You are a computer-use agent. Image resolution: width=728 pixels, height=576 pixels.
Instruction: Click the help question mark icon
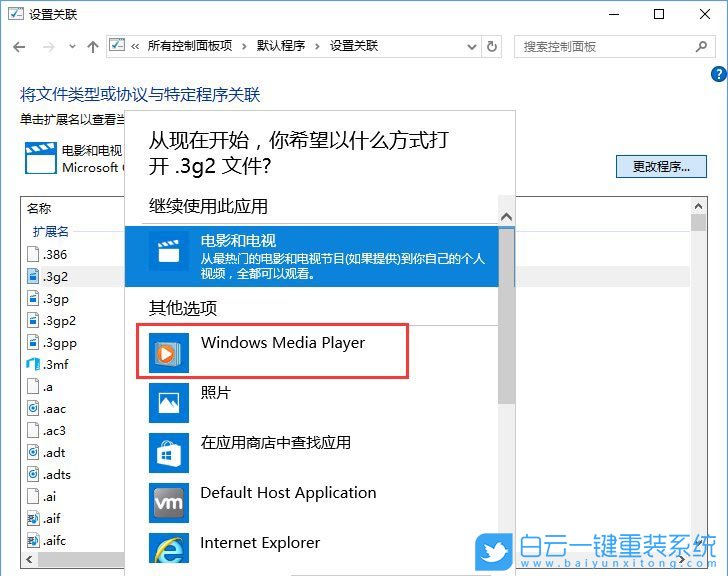[x=718, y=74]
